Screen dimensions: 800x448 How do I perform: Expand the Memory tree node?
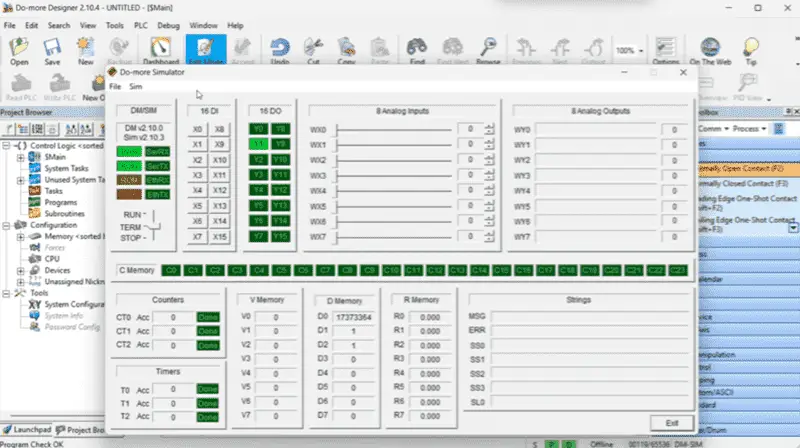pos(21,236)
